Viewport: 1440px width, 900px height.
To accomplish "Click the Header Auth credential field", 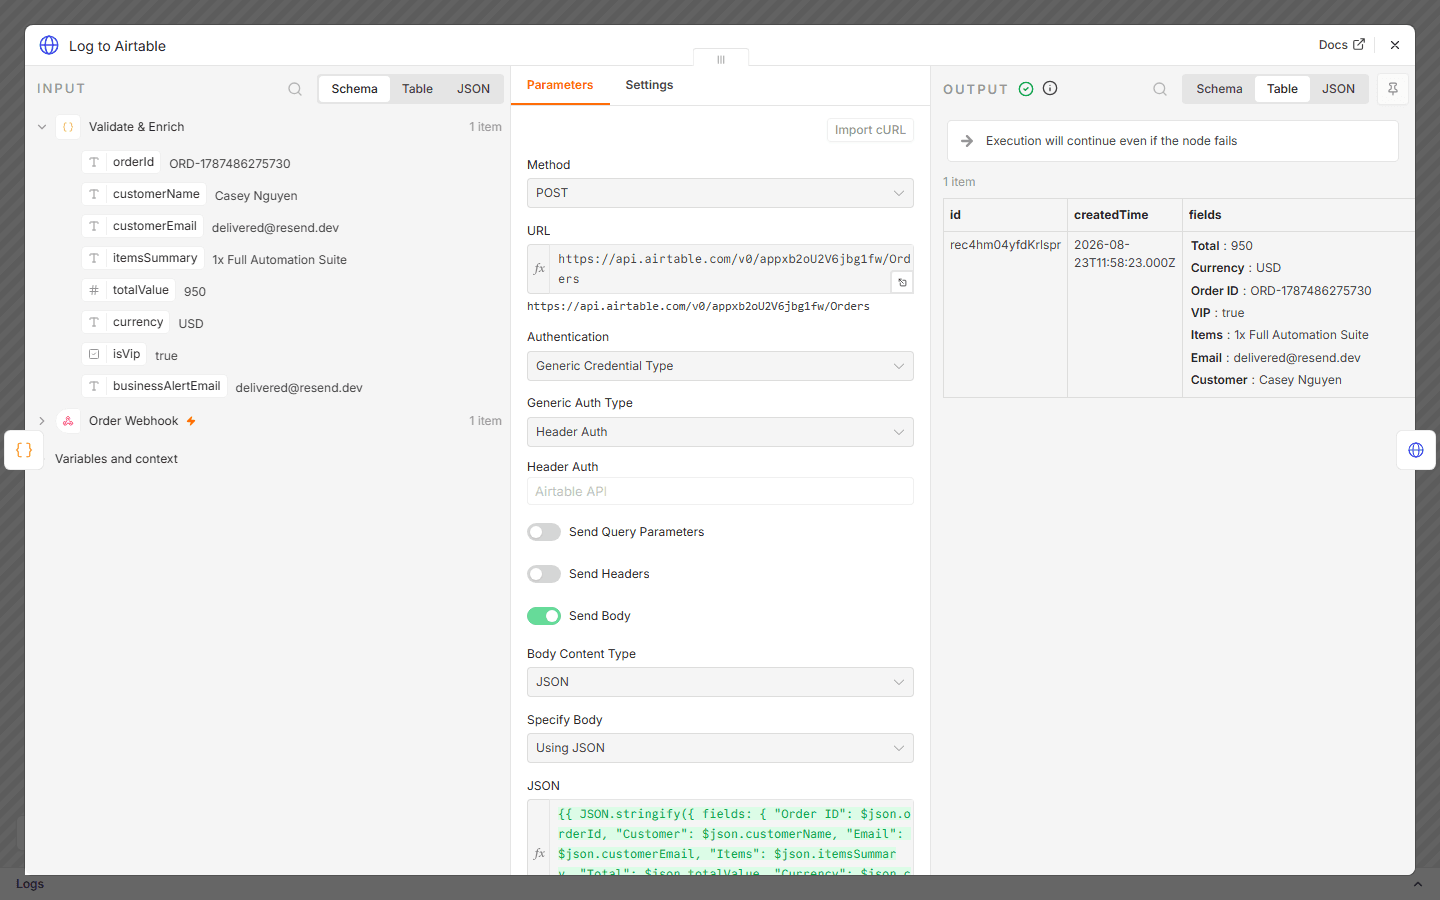I will click(720, 491).
